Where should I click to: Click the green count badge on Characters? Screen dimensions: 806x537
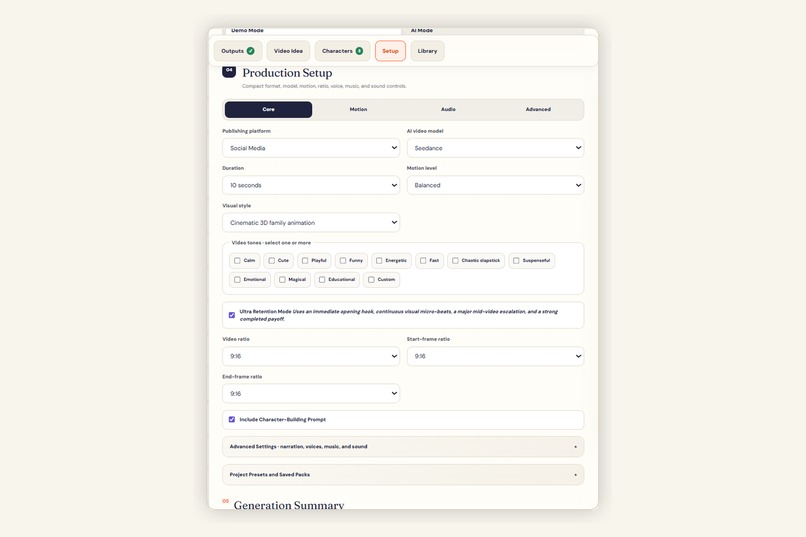359,51
